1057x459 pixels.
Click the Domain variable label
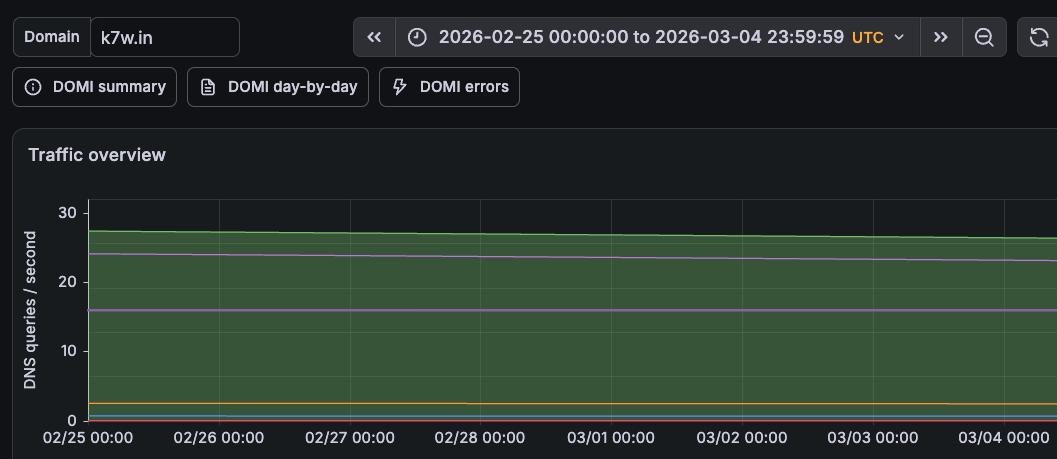52,37
